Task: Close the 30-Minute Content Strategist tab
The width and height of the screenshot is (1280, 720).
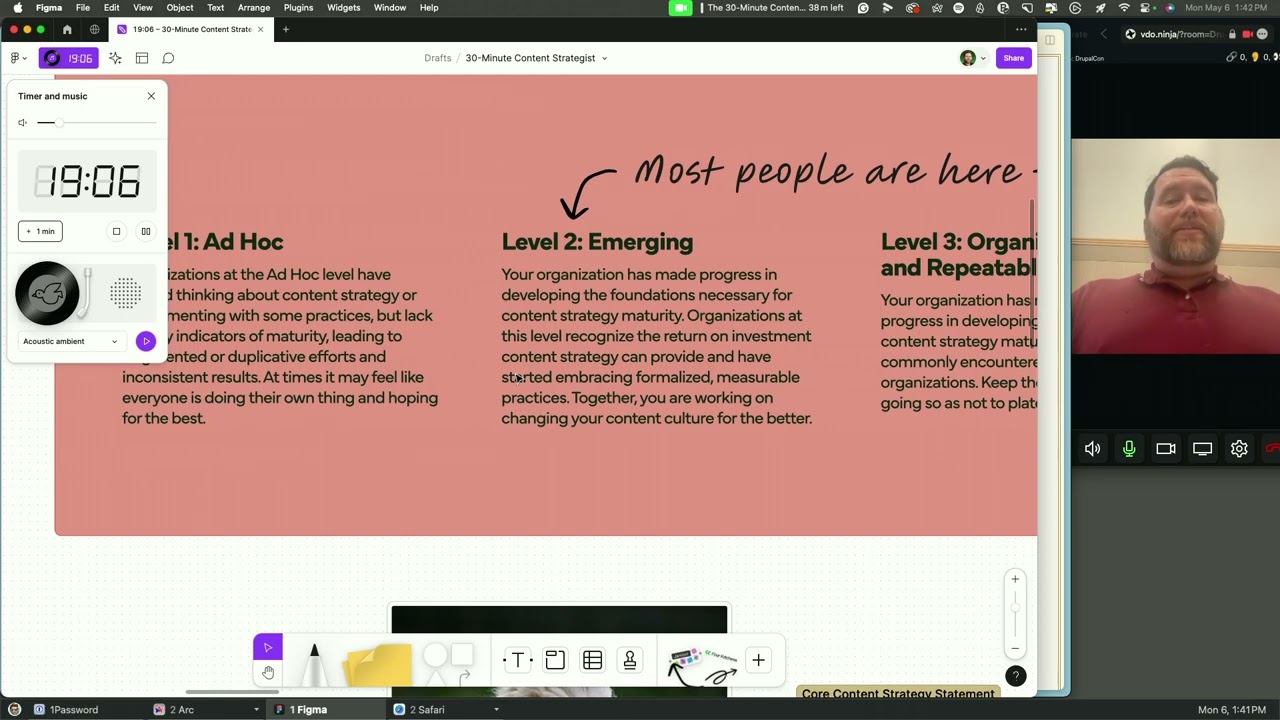Action: click(x=260, y=29)
